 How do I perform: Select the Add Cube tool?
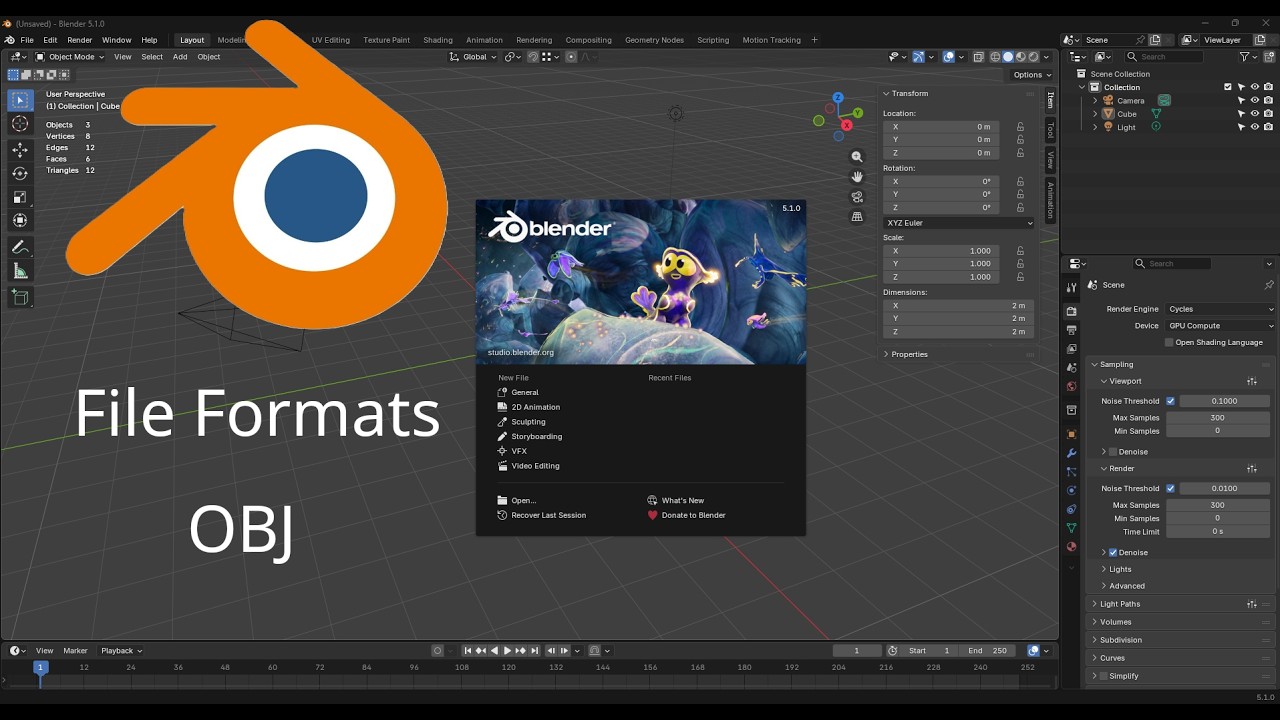click(x=20, y=297)
